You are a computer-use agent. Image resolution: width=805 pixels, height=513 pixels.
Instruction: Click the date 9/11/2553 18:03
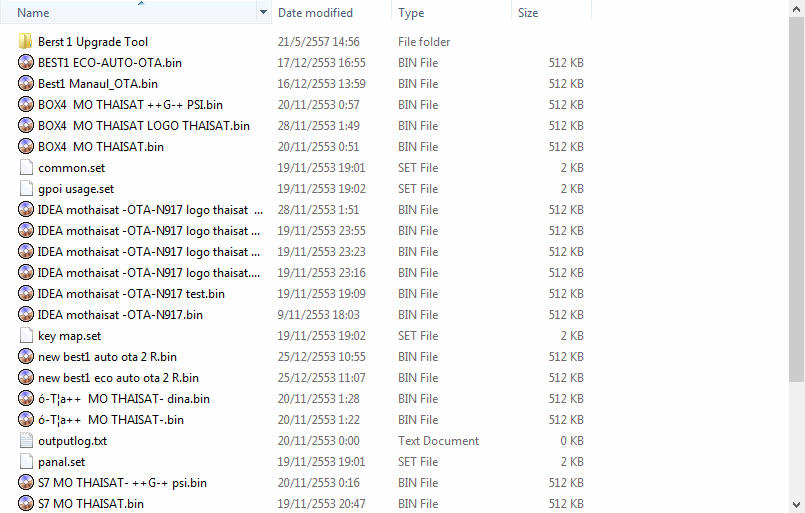[x=318, y=315]
